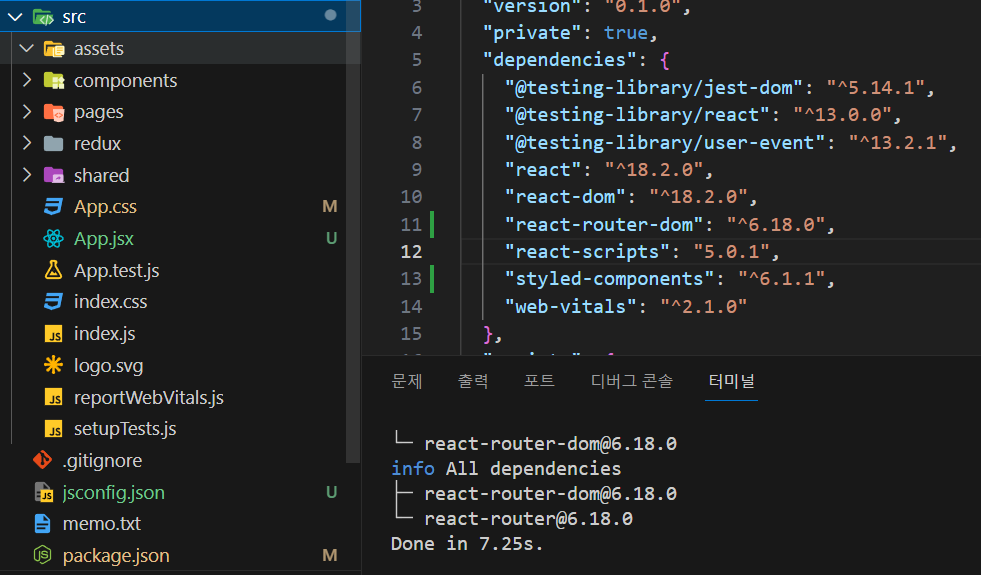Collapse the src folder chevron
This screenshot has width=981, height=575.
[x=16, y=17]
